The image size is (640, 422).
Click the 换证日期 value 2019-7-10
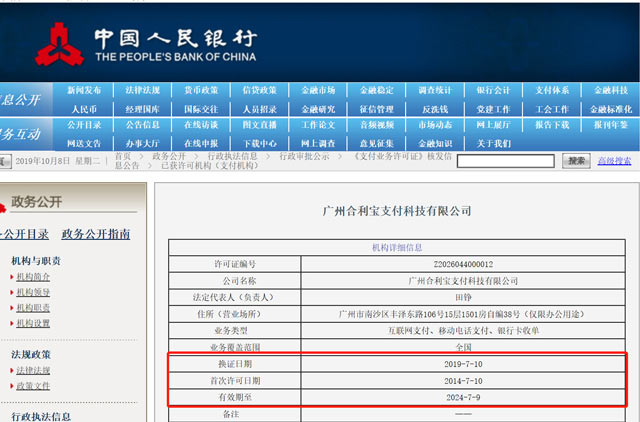pyautogui.click(x=463, y=364)
